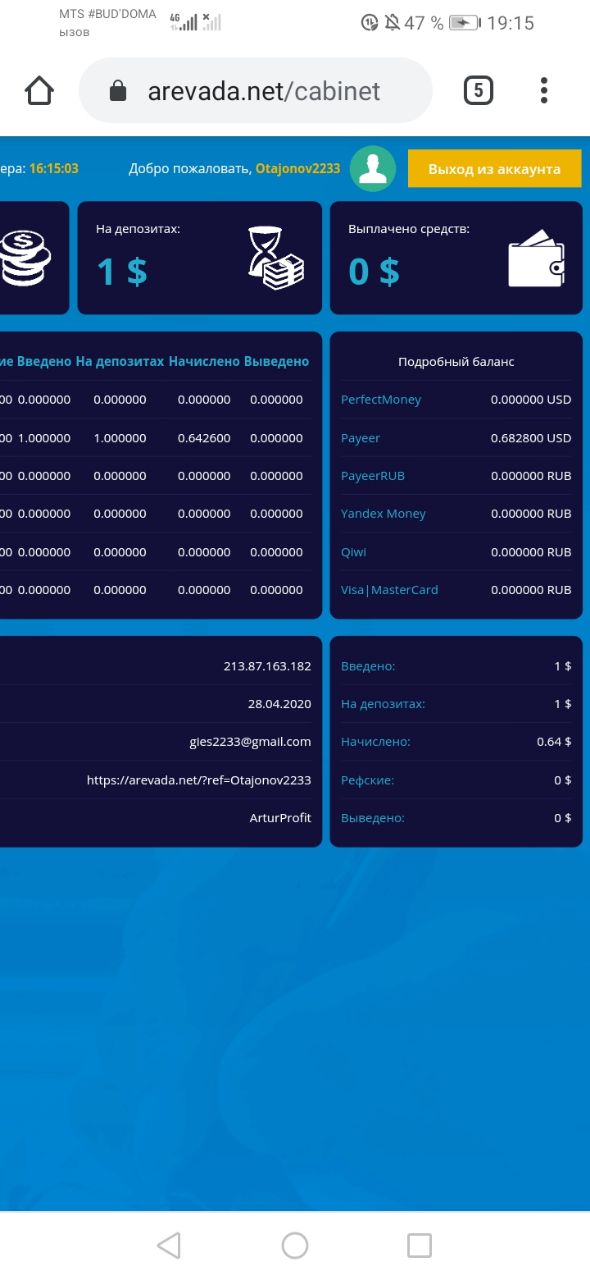Click the email gies2233@gmail.com

[x=250, y=742]
